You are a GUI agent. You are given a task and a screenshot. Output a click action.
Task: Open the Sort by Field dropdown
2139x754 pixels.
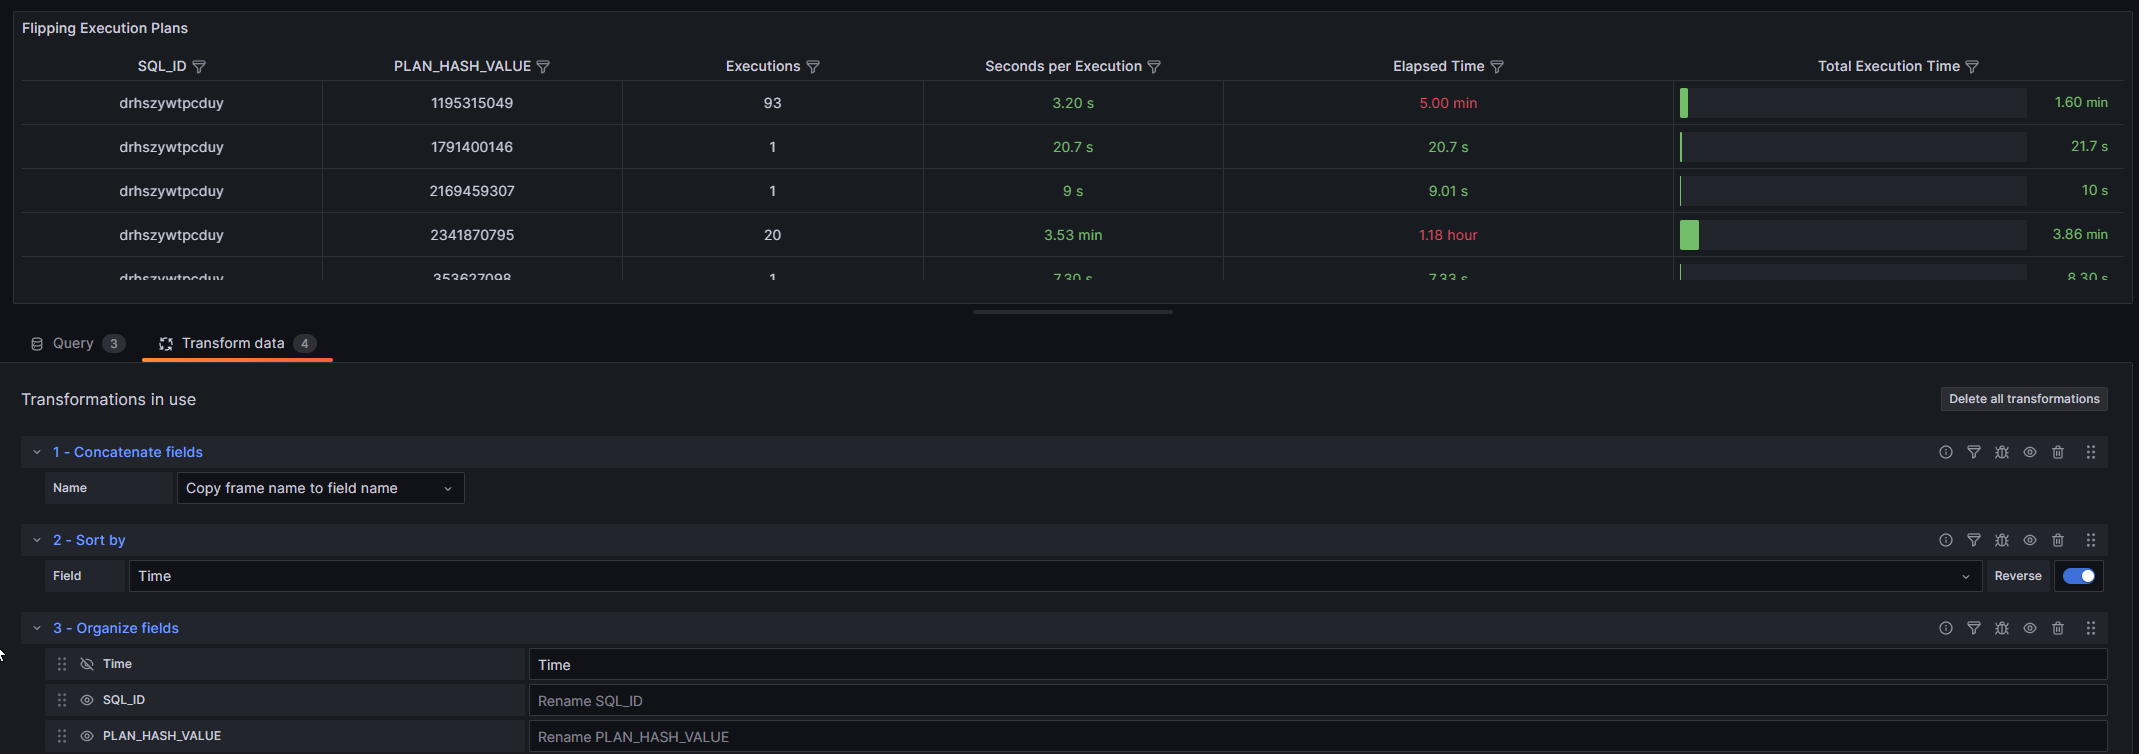[x=1055, y=576]
